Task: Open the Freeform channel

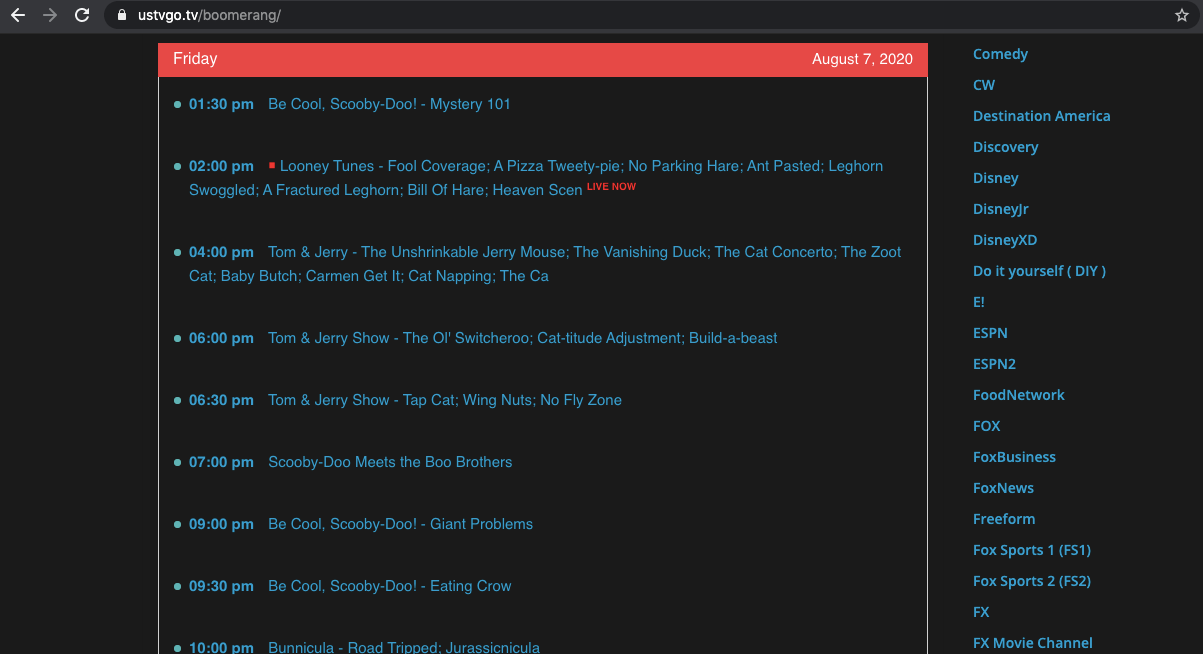Action: [x=1004, y=519]
